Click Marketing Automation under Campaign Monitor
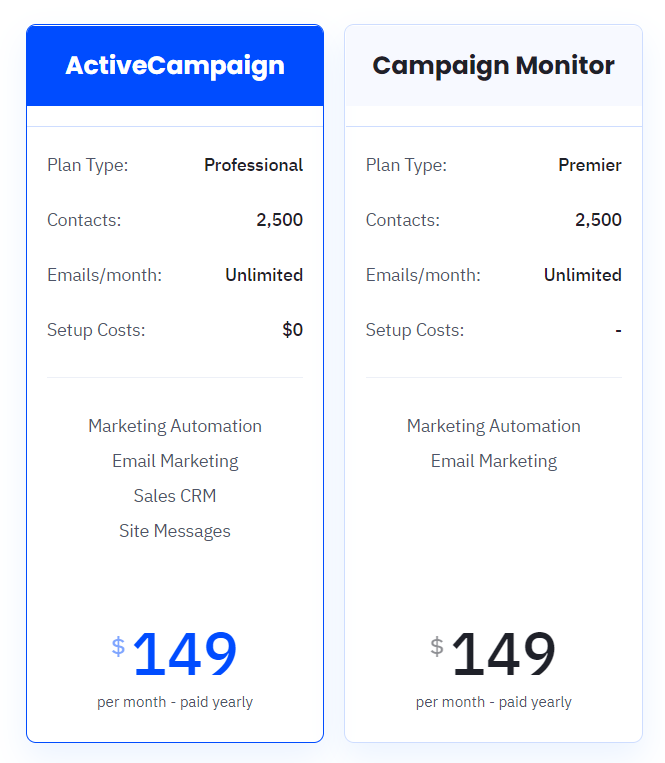Viewport: 665px width, 763px height. click(494, 426)
